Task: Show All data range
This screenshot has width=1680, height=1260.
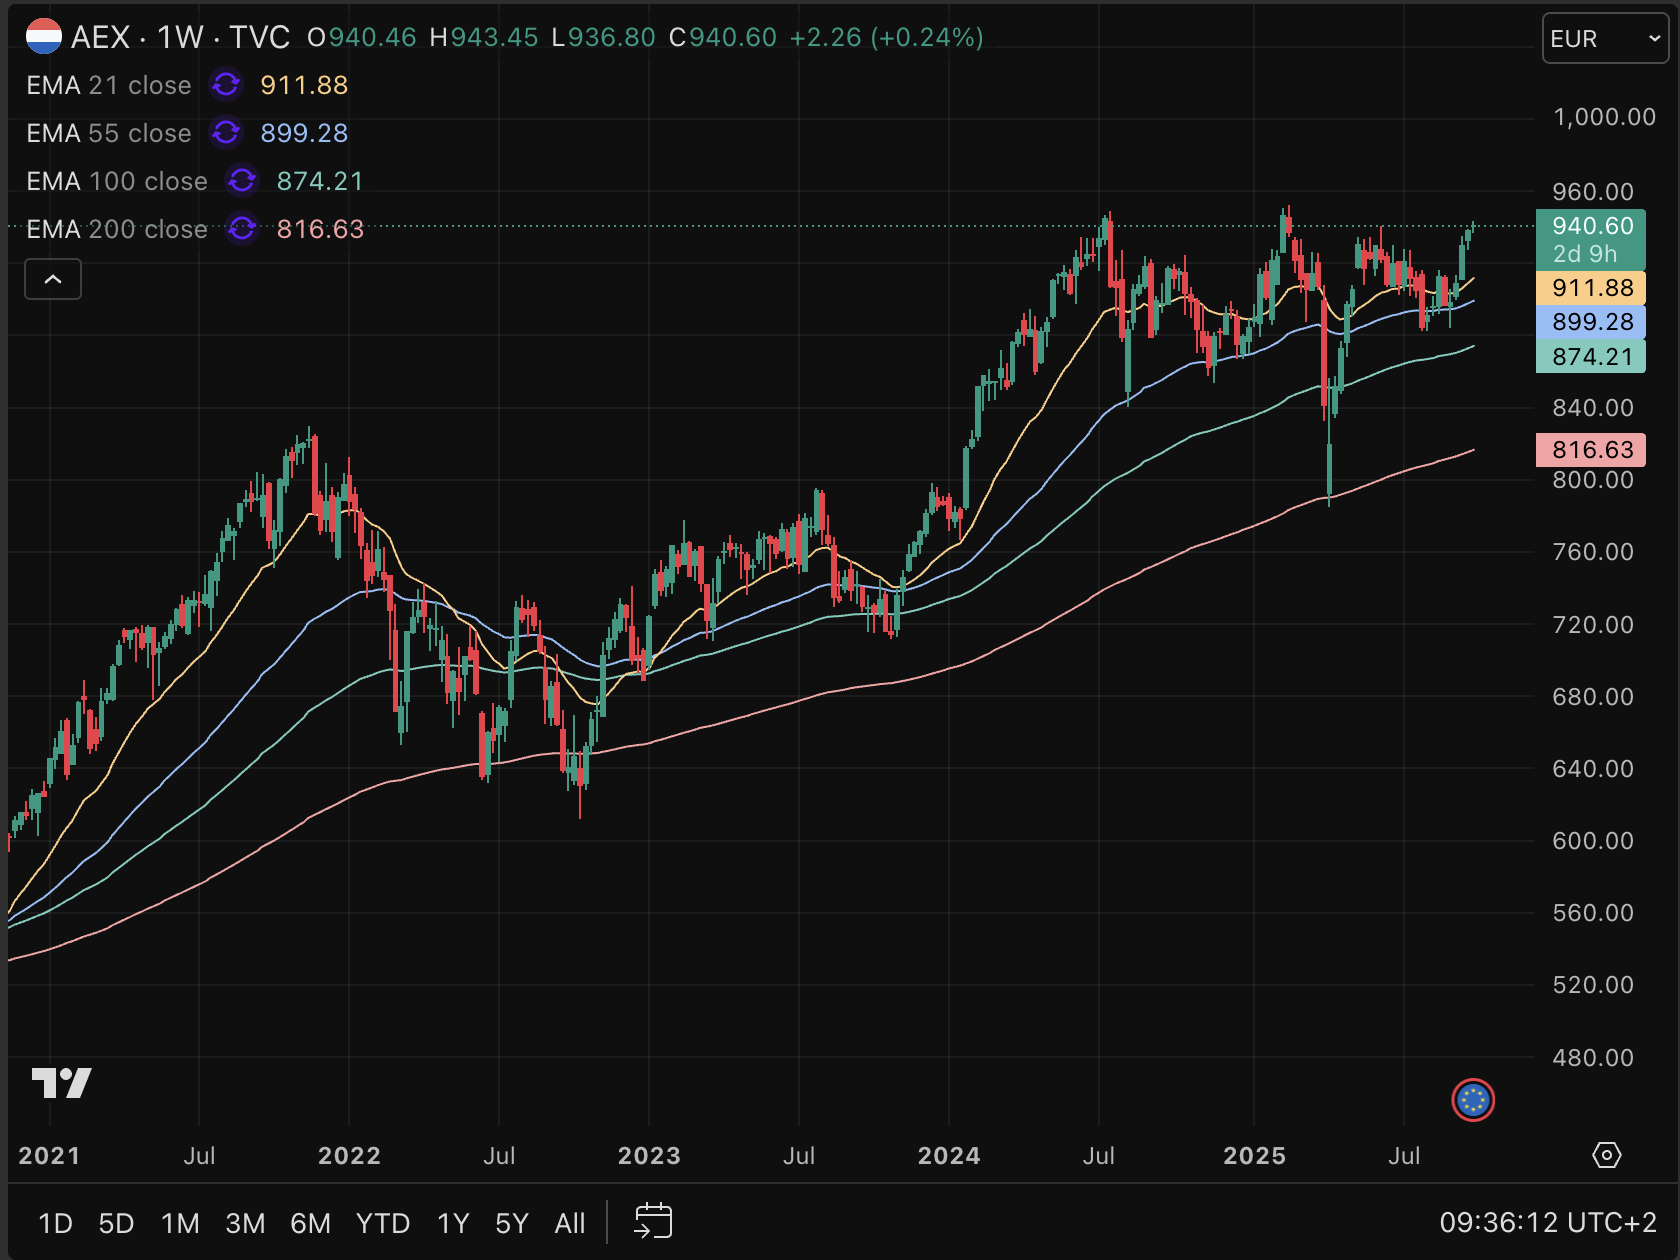Action: tap(570, 1223)
